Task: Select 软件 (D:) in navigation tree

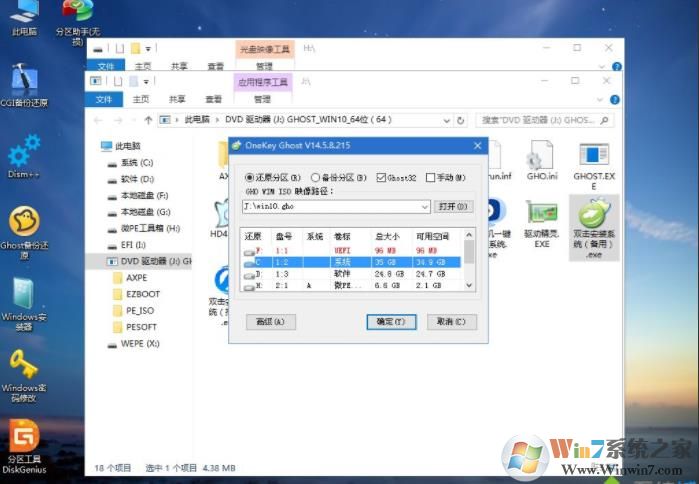Action: pyautogui.click(x=131, y=179)
